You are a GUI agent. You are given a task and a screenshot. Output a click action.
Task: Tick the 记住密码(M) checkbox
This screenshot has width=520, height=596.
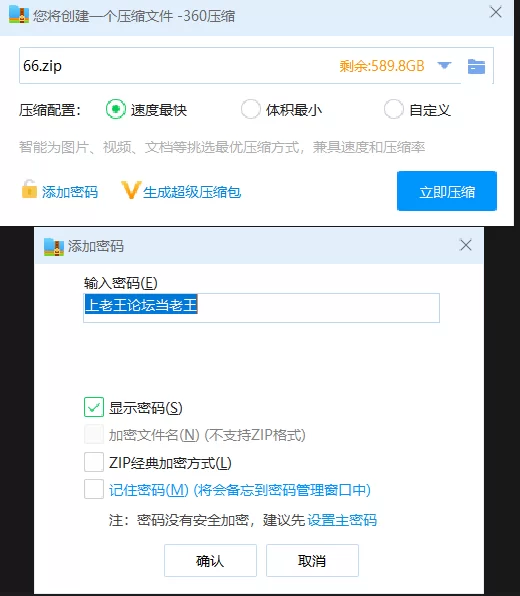pyautogui.click(x=94, y=489)
